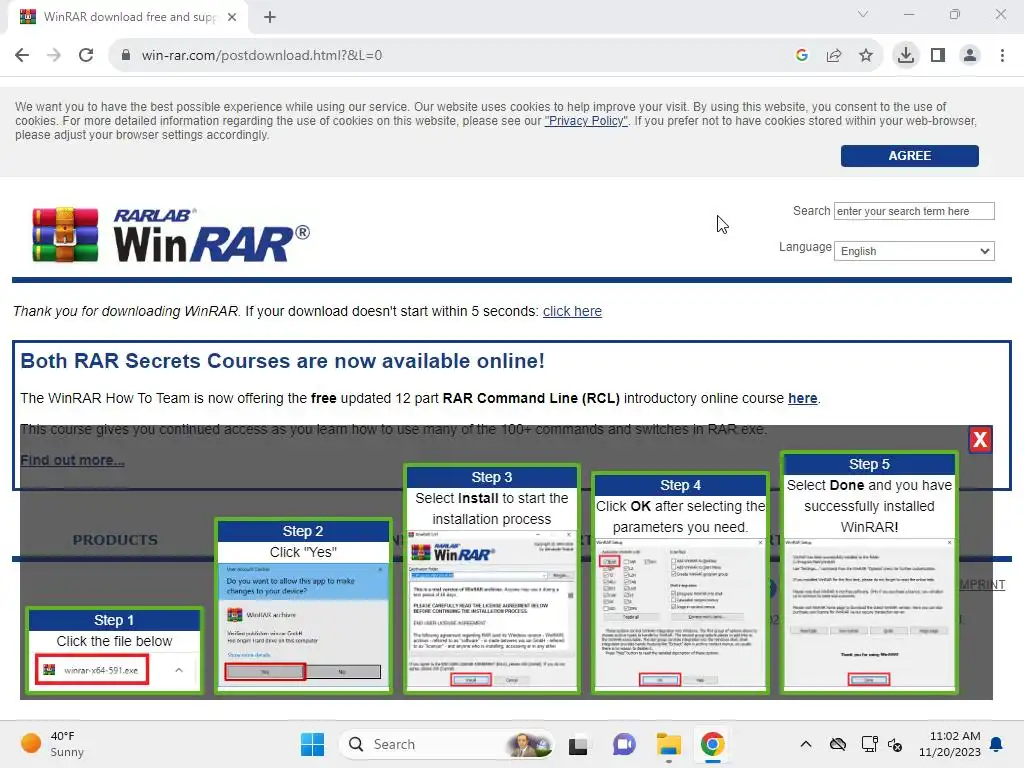Open File Explorer from taskbar
Viewport: 1024px width, 768px height.
pyautogui.click(x=669, y=744)
